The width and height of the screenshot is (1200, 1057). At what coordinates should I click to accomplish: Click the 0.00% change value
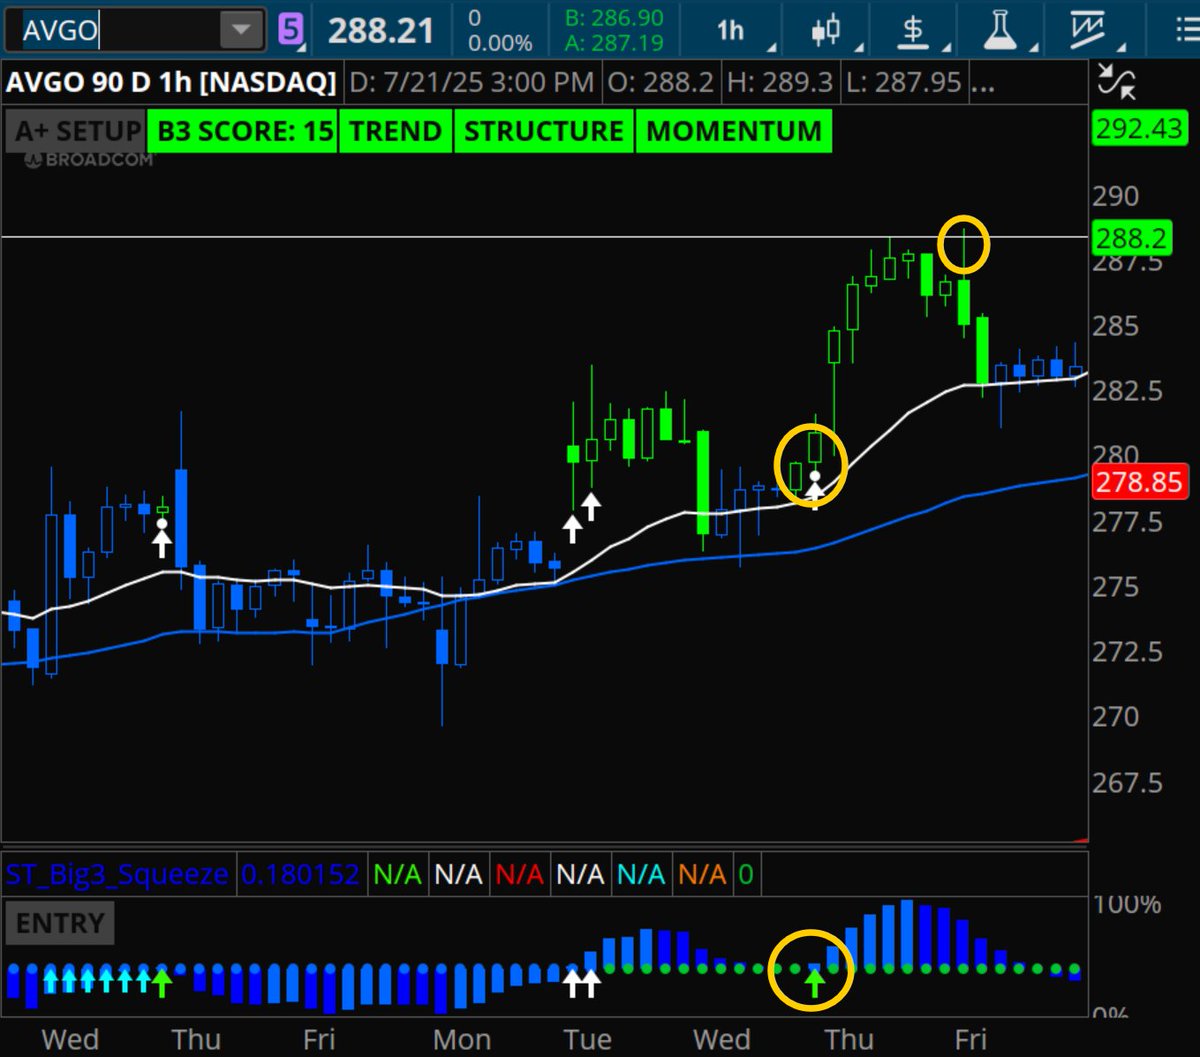tap(500, 42)
